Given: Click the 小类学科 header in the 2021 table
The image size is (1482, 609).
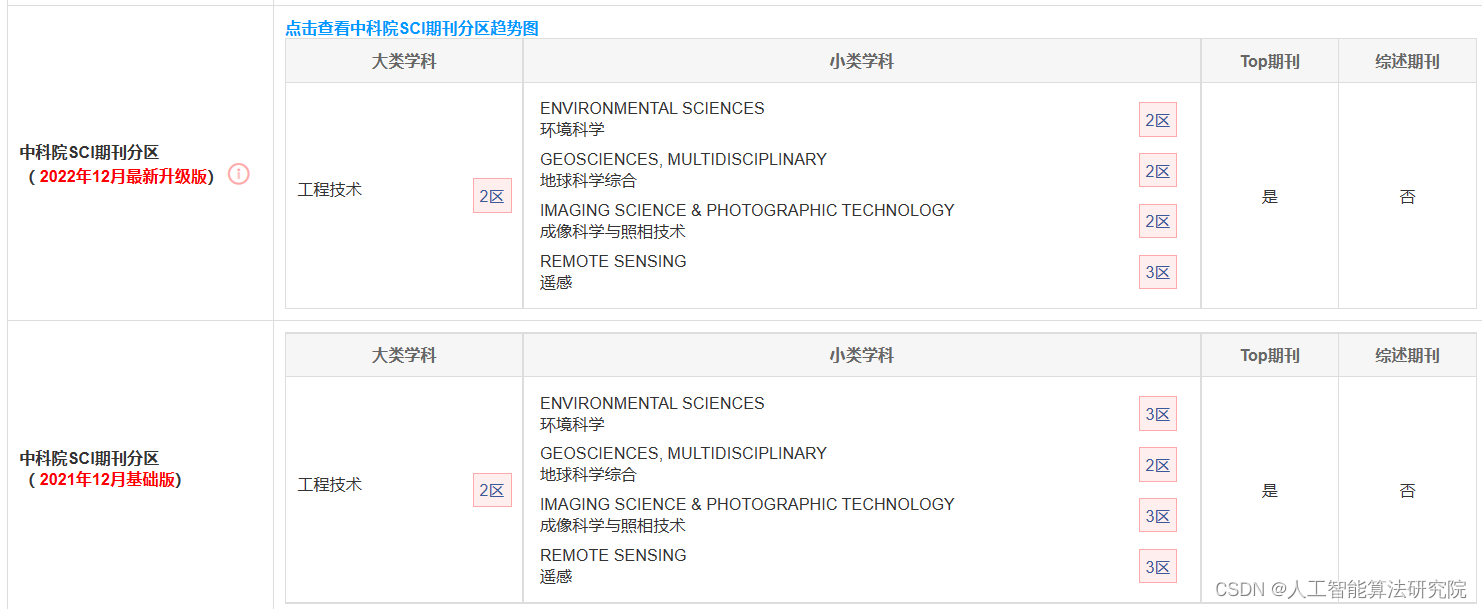Looking at the screenshot, I should [862, 355].
